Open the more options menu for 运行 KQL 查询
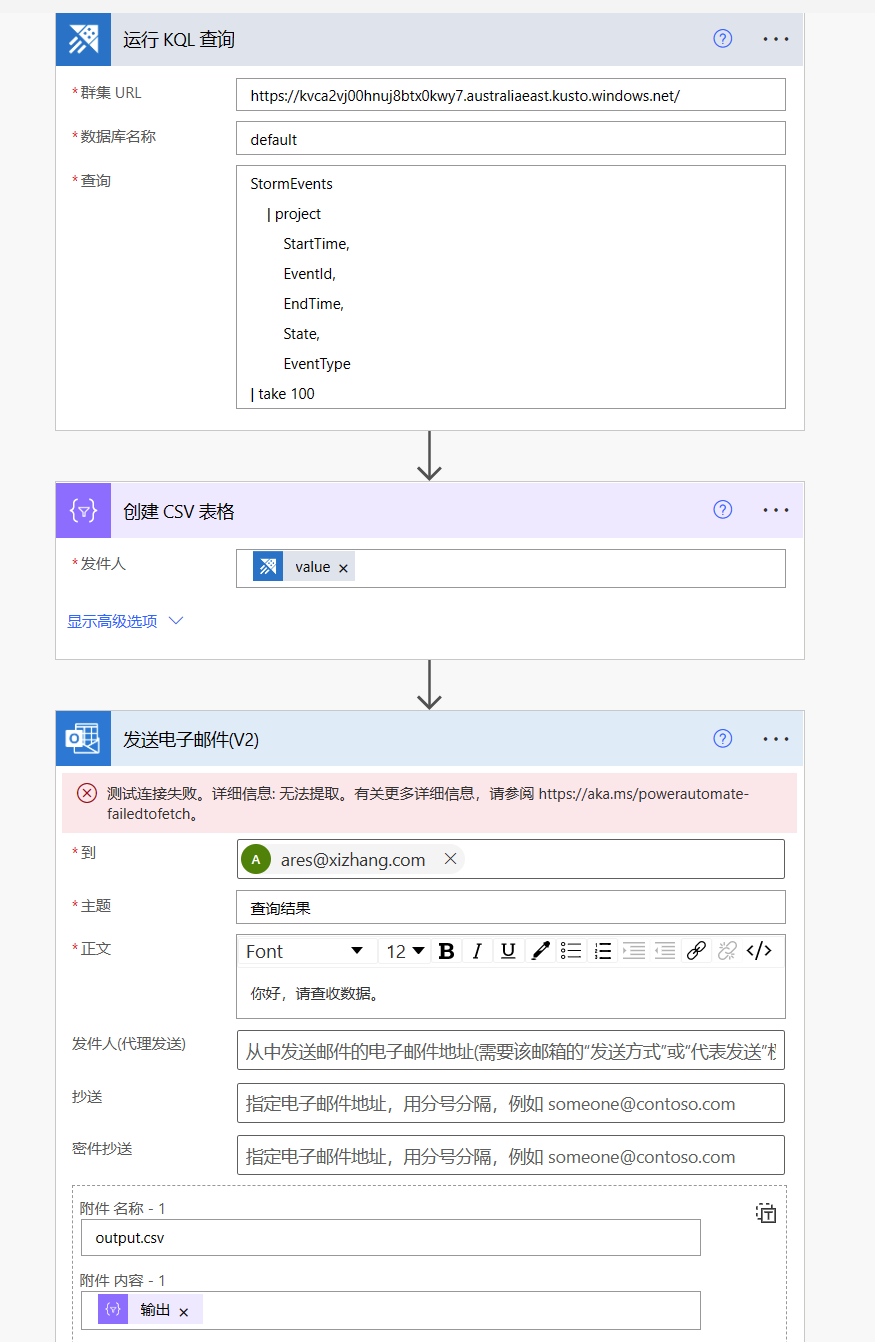The image size is (875, 1342). [x=776, y=39]
